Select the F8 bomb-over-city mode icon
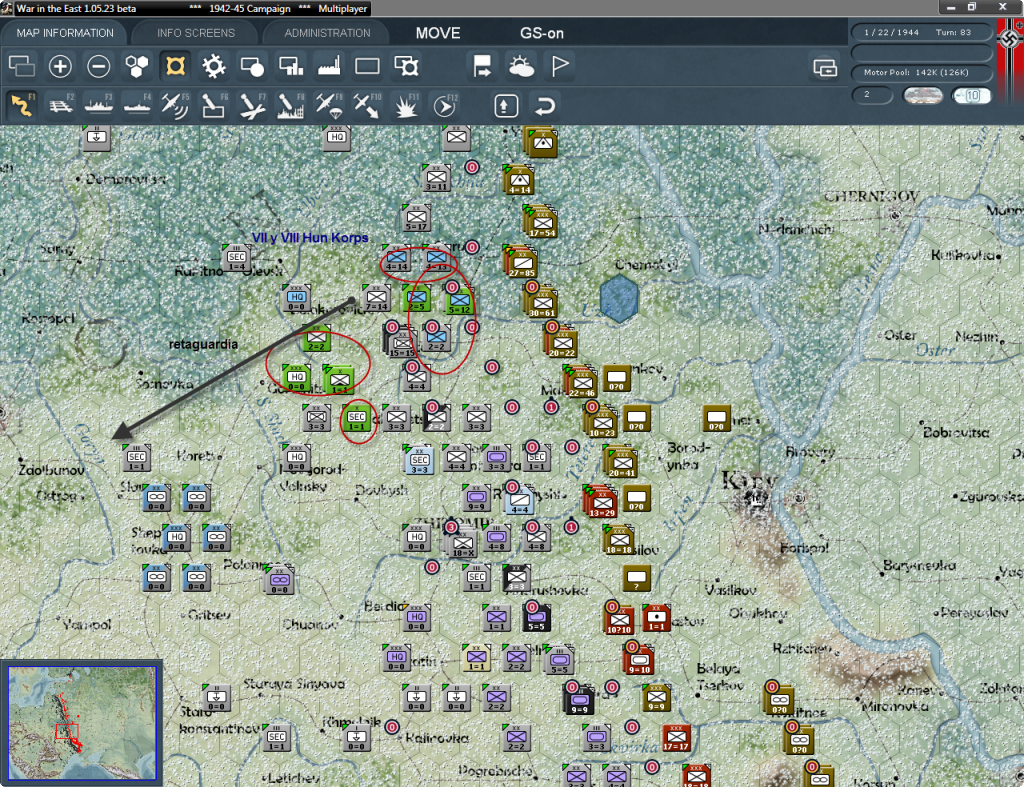The height and width of the screenshot is (787, 1024). pos(291,105)
